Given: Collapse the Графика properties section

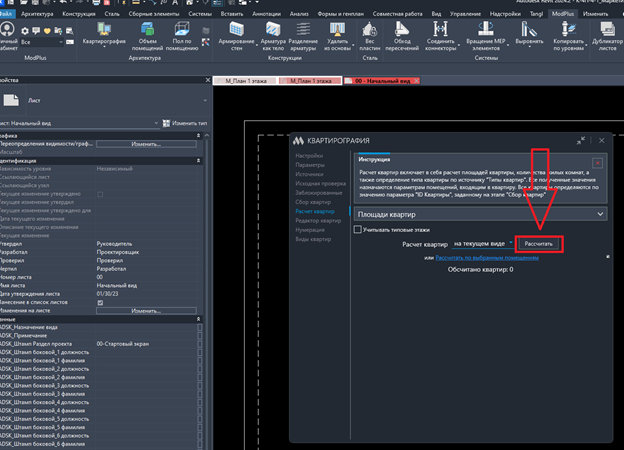Looking at the screenshot, I should coord(198,136).
